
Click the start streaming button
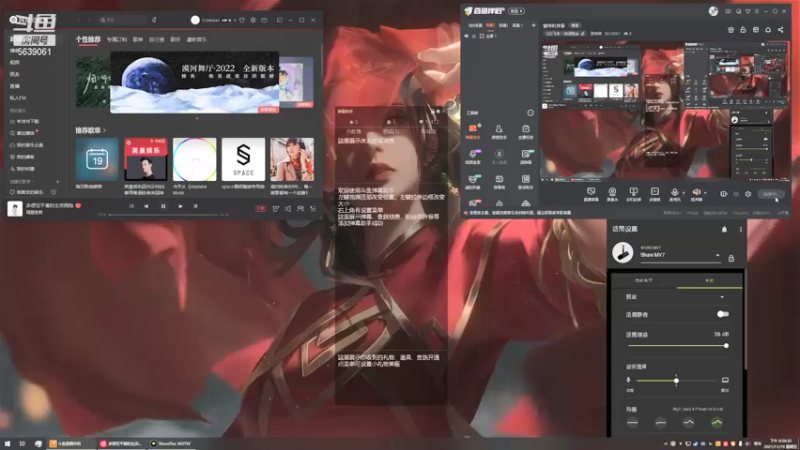pyautogui.click(x=770, y=194)
